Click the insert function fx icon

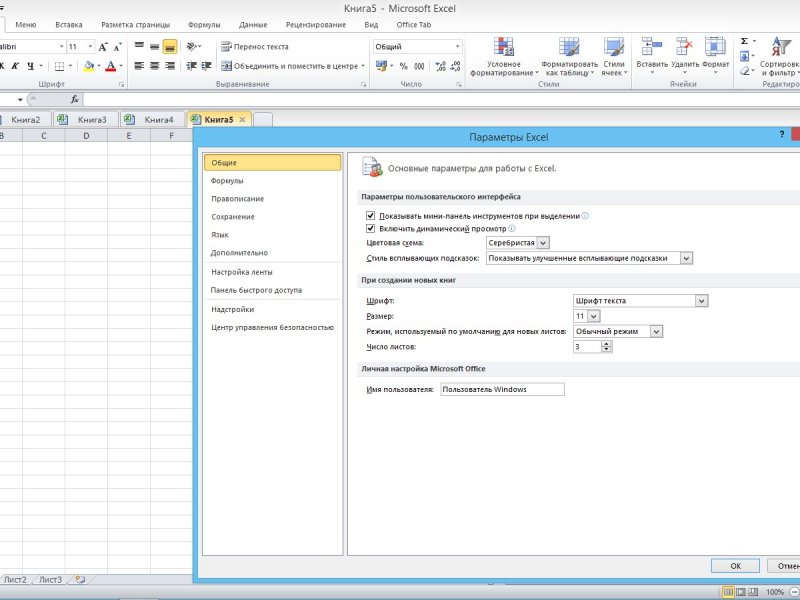point(74,99)
